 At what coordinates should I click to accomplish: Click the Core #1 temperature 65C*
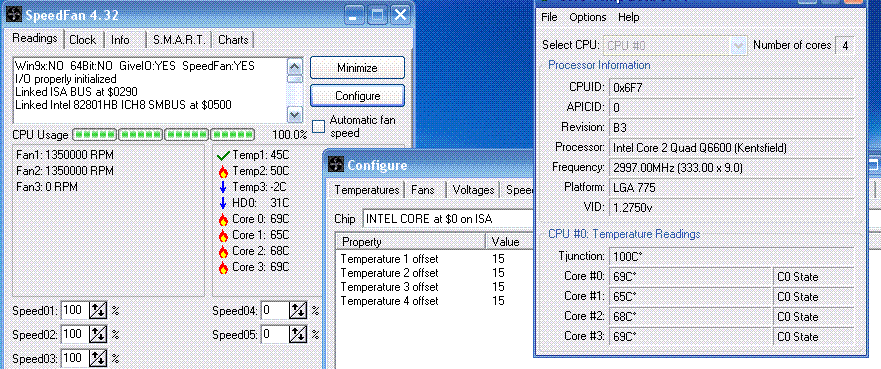click(691, 297)
